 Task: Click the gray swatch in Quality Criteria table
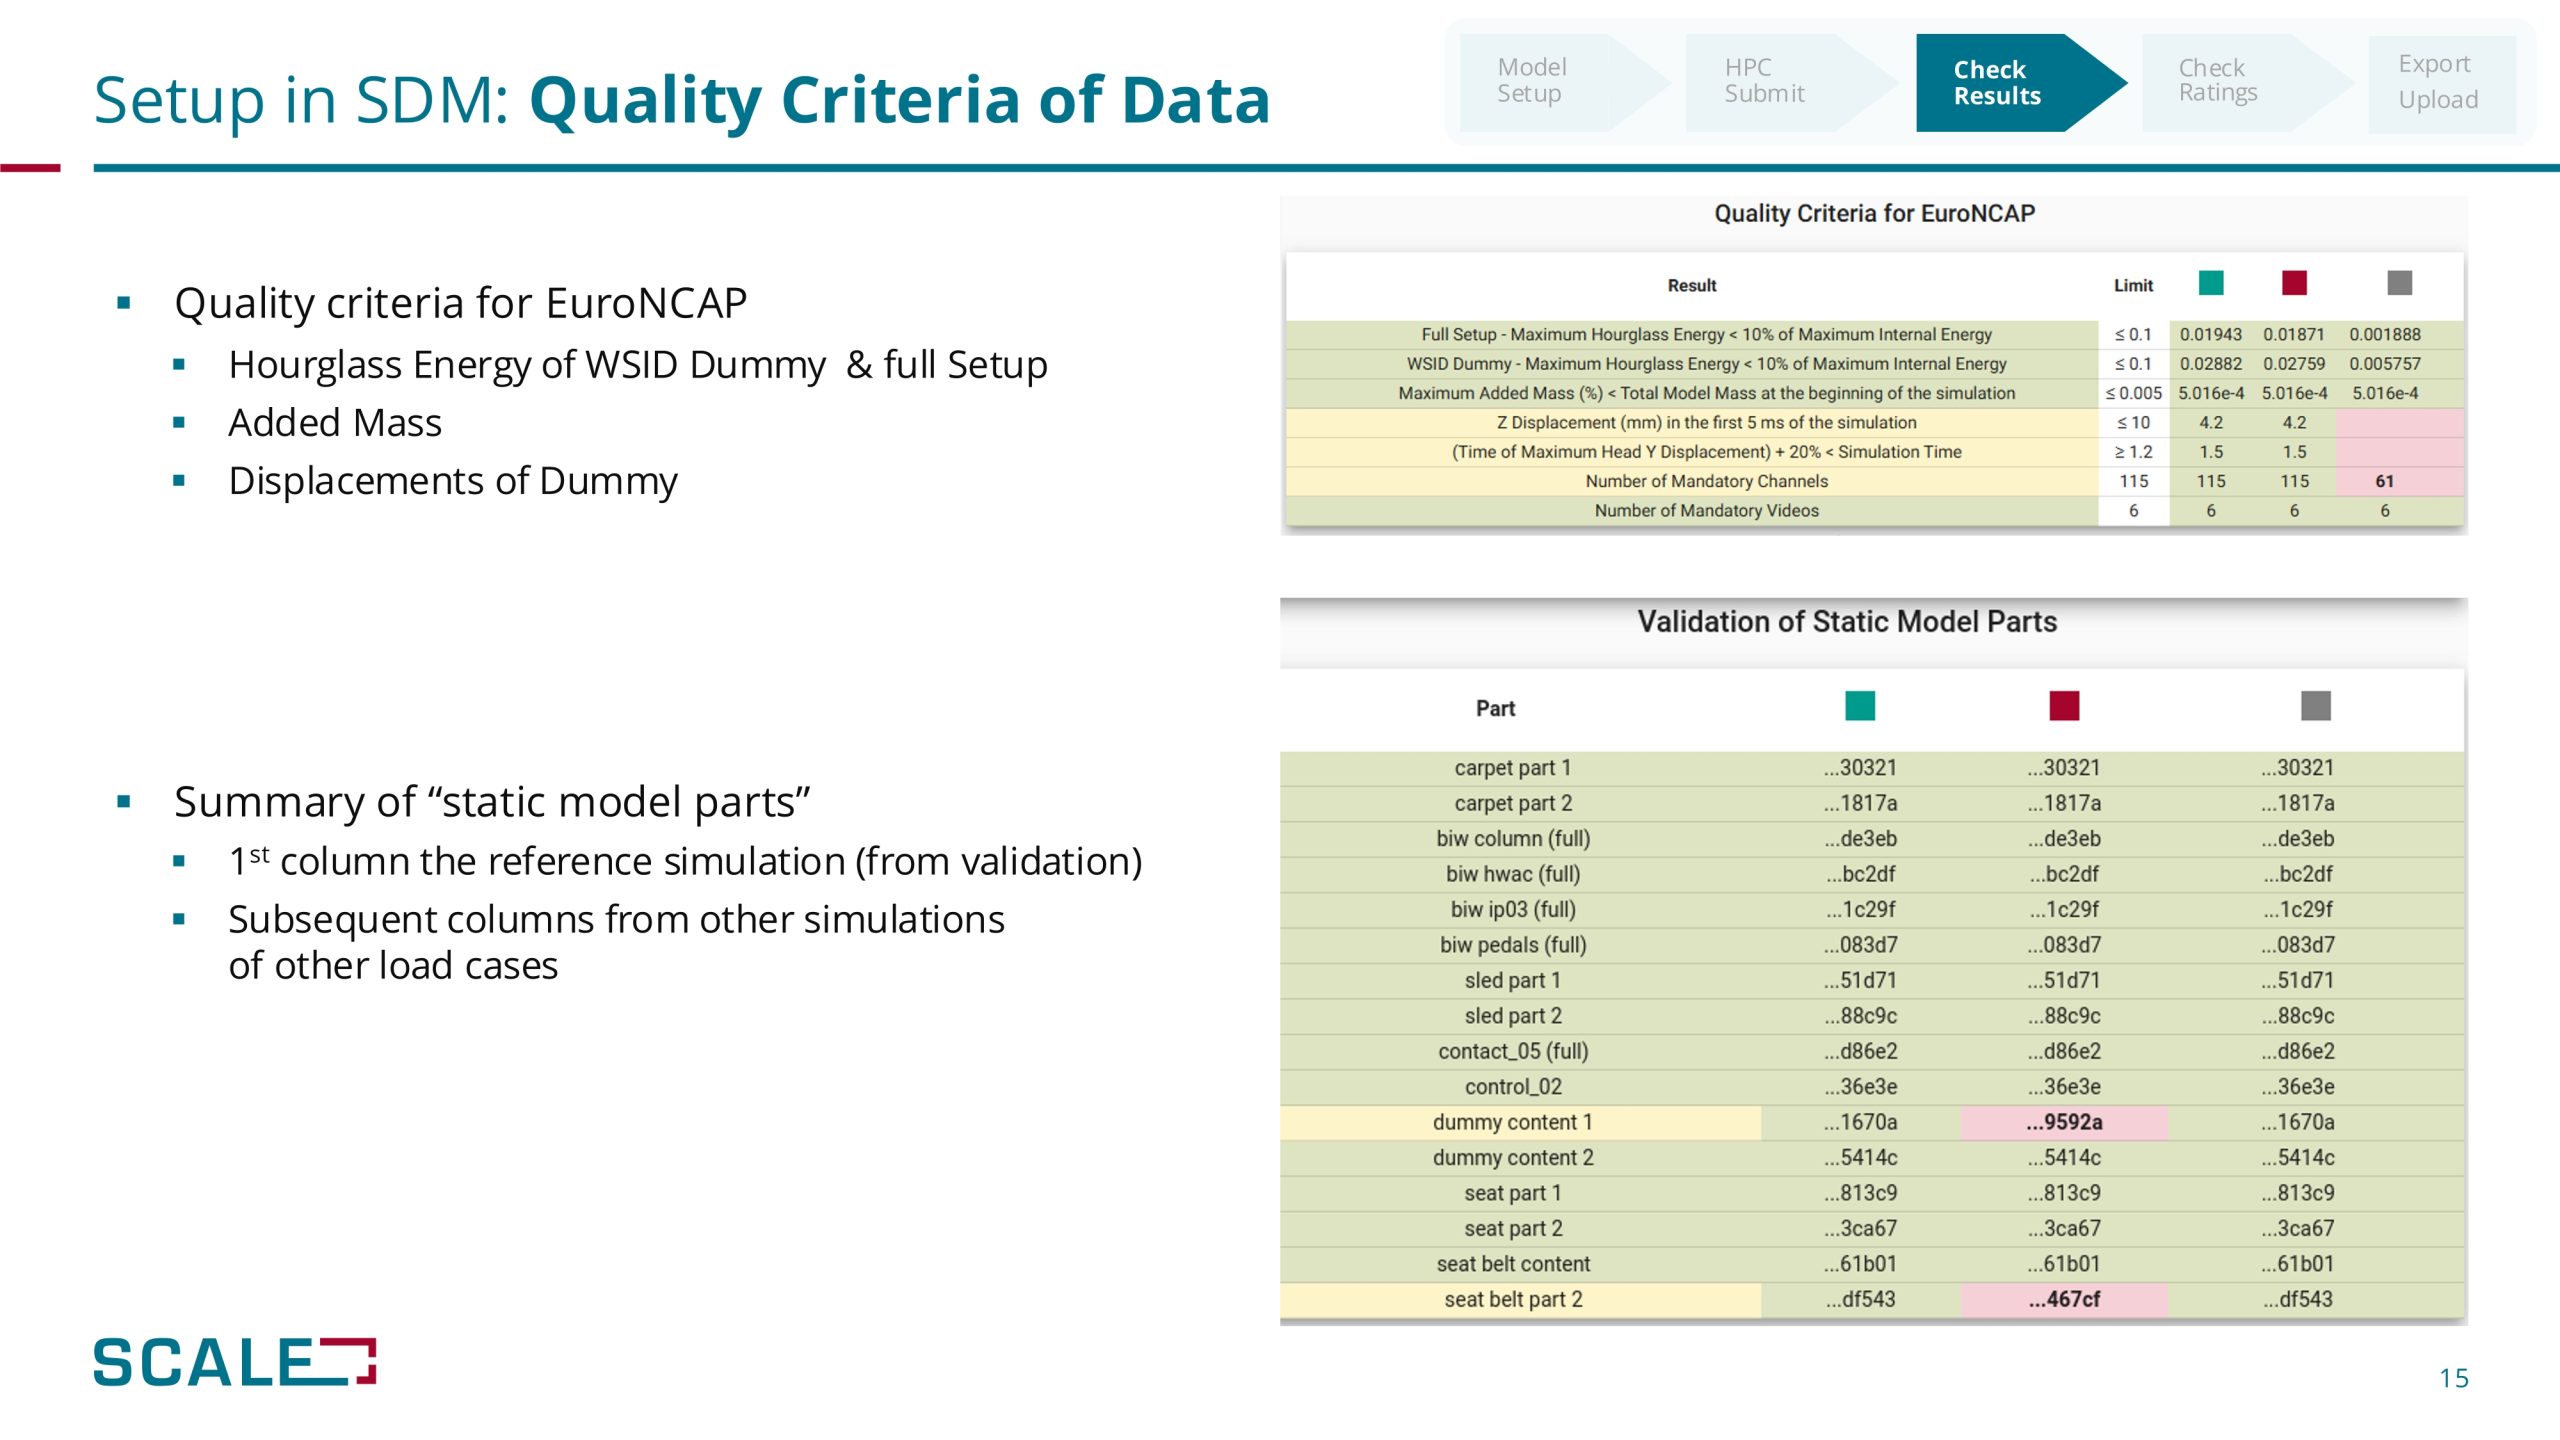coord(2399,283)
